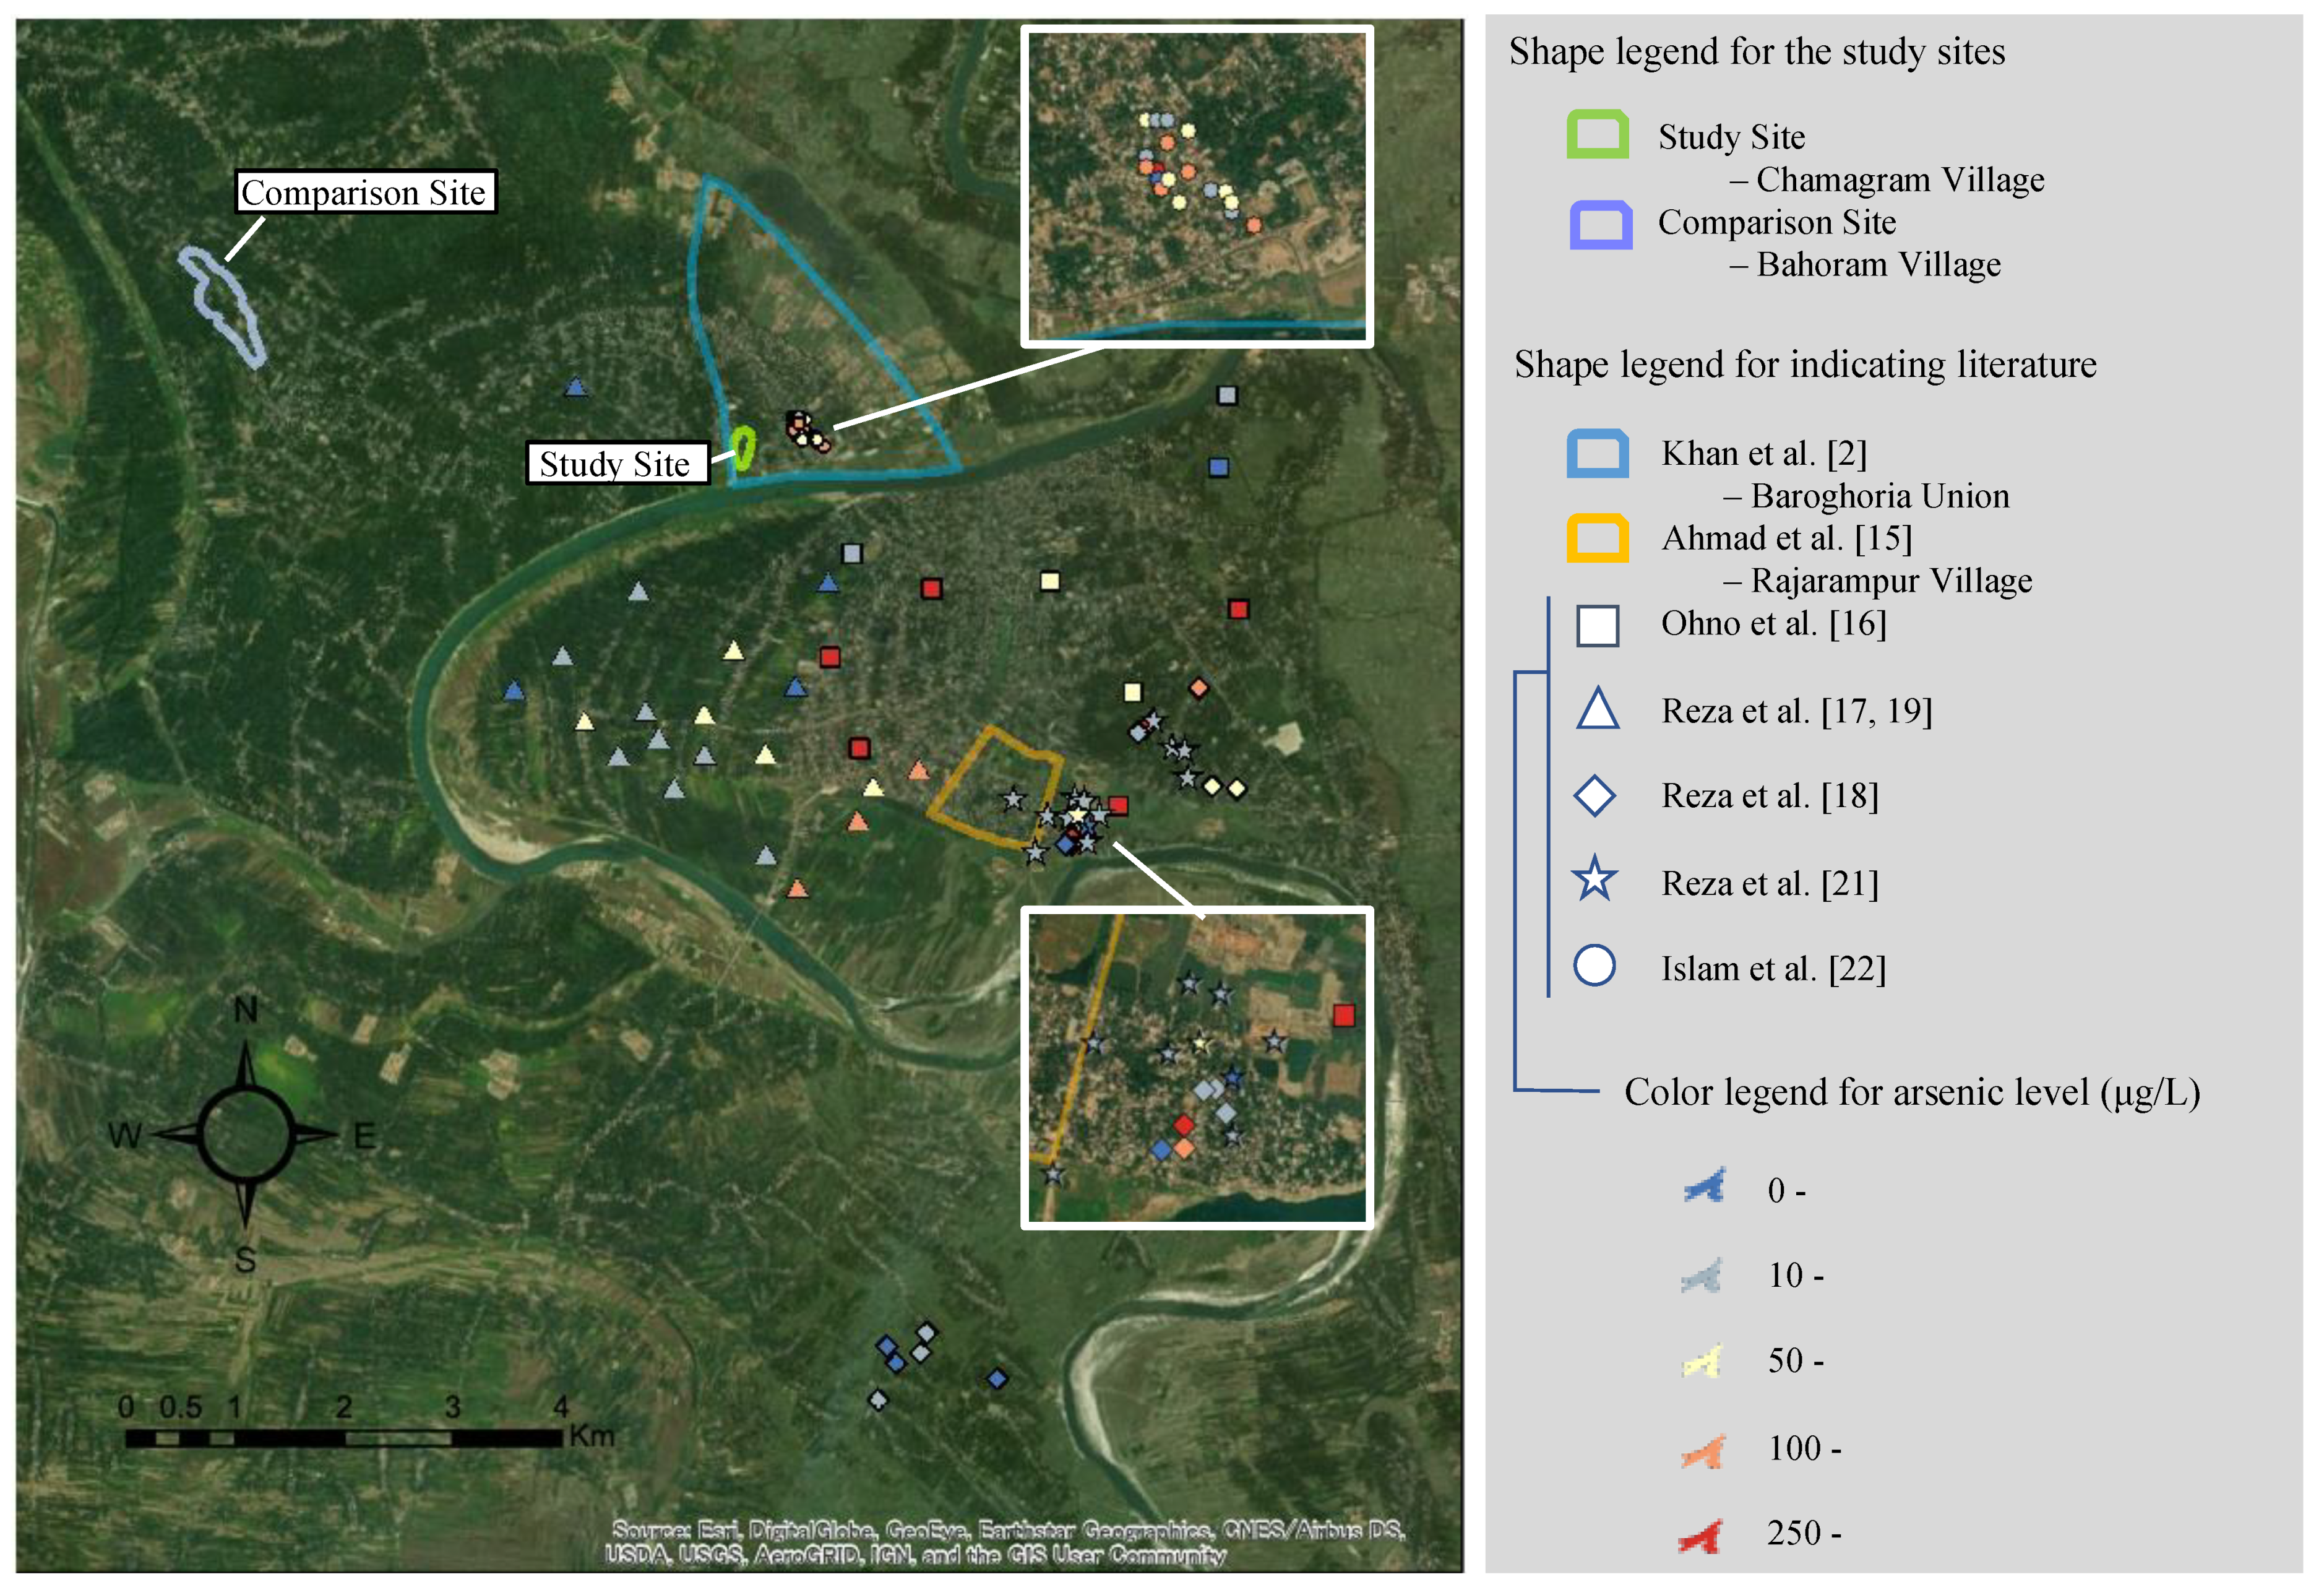Click the Reza et al. [18] diamond symbol
The image size is (2324, 1595).
(1594, 796)
